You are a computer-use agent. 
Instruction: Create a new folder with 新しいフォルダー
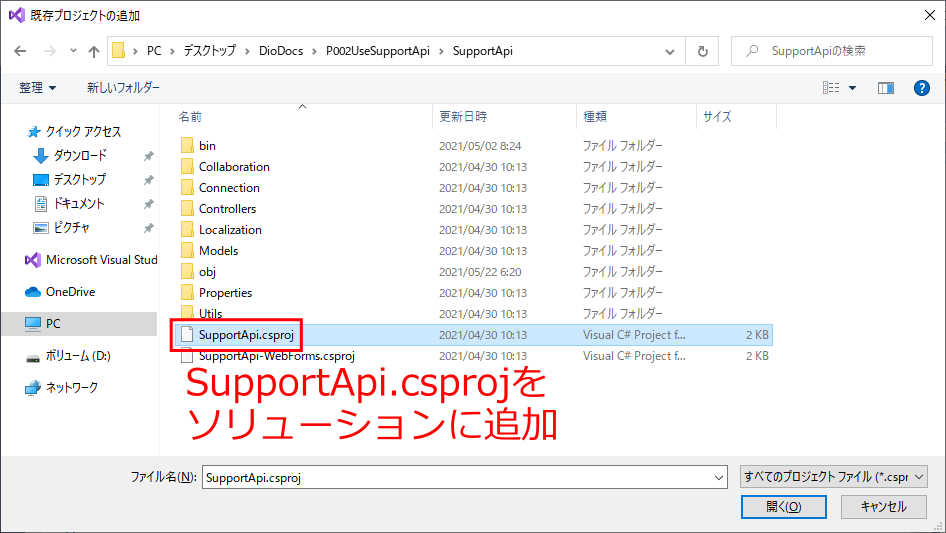123,88
